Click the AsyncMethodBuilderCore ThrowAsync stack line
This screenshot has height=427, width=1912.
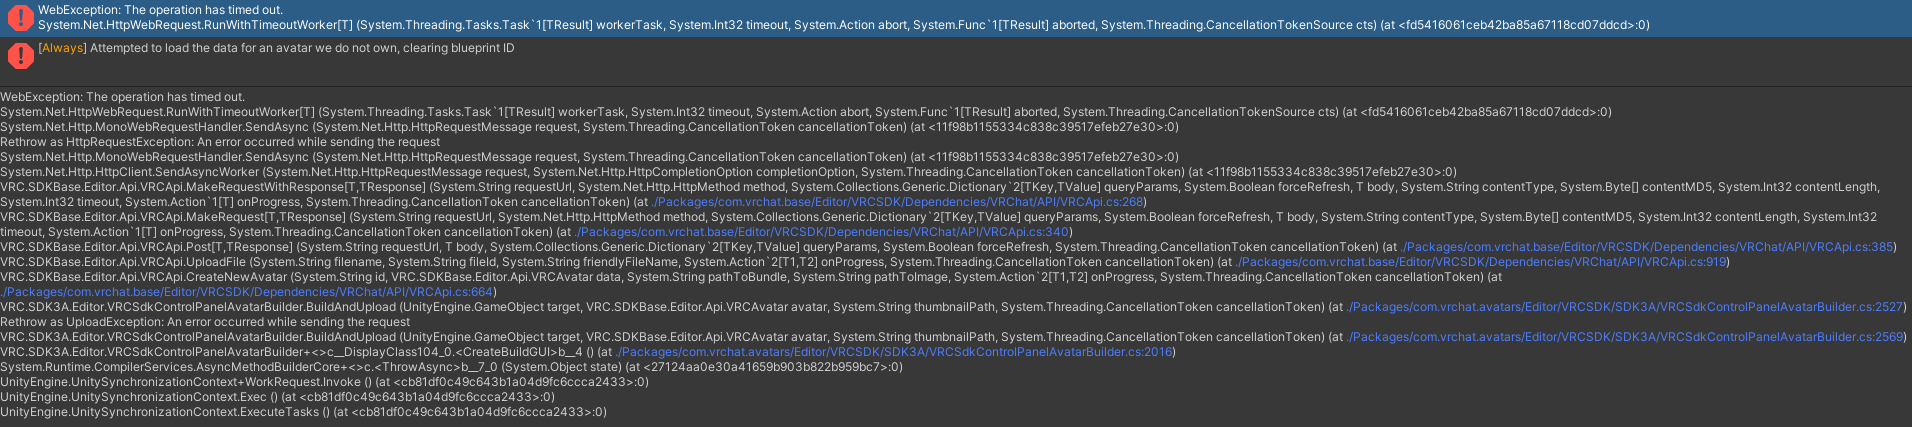pos(450,367)
